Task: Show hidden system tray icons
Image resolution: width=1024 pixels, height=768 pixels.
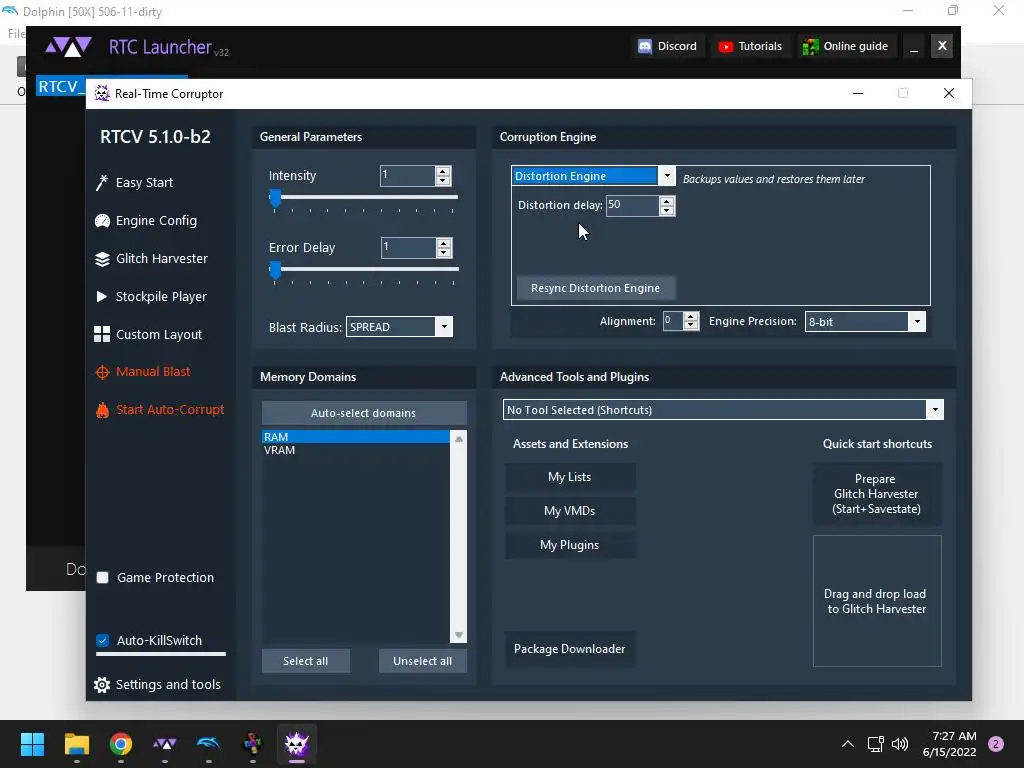Action: pos(848,744)
